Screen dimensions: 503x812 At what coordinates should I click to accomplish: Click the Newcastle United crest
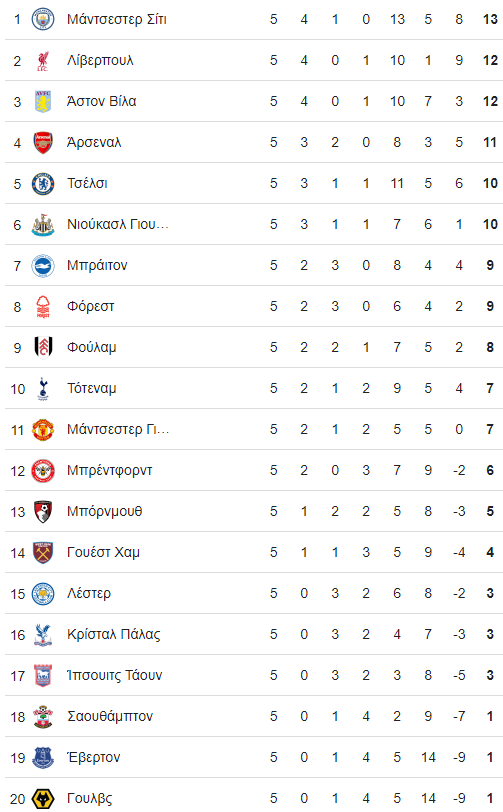(x=43, y=224)
